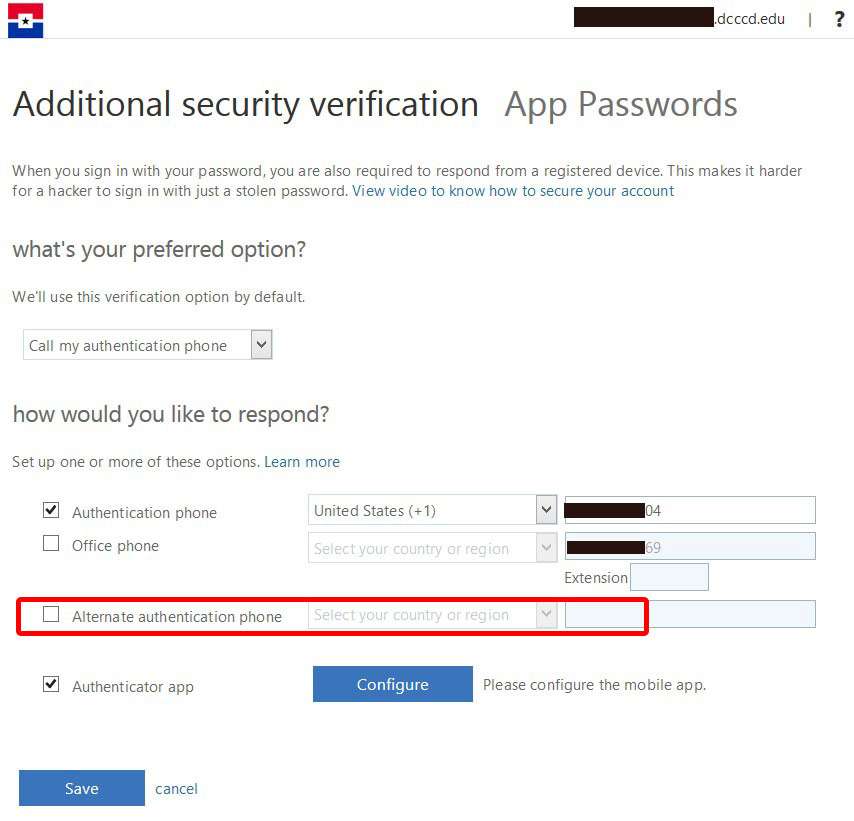
Task: Click the university flag logo
Action: pos(25,20)
